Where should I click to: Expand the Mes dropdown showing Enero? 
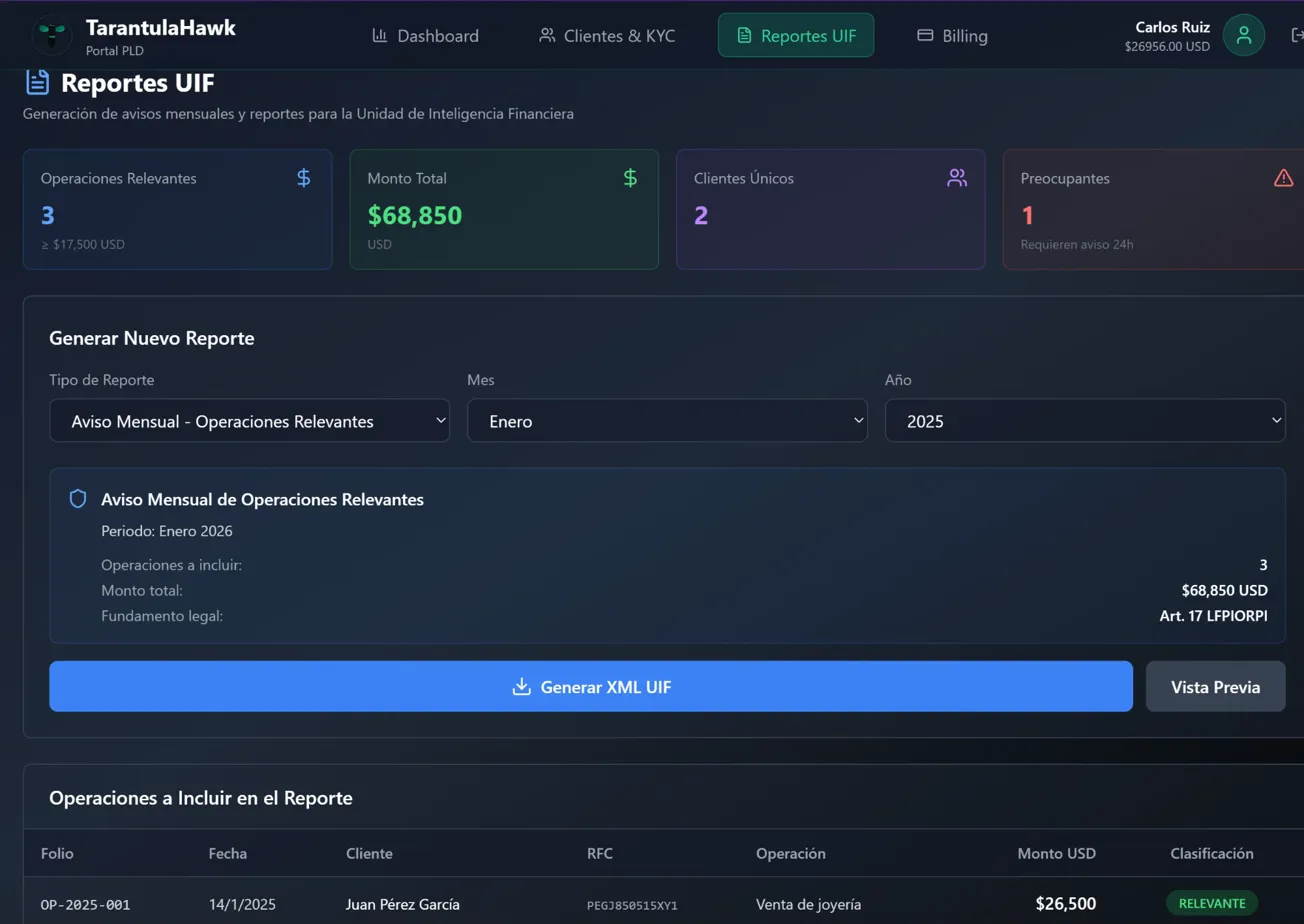667,421
